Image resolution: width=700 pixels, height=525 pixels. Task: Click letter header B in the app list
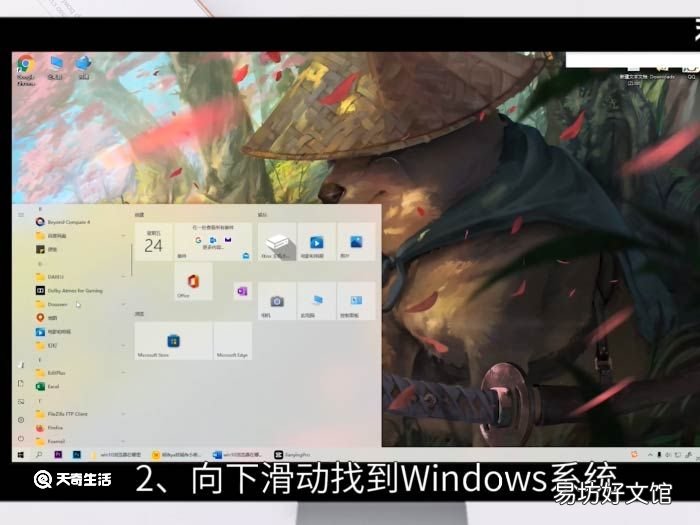click(40, 209)
